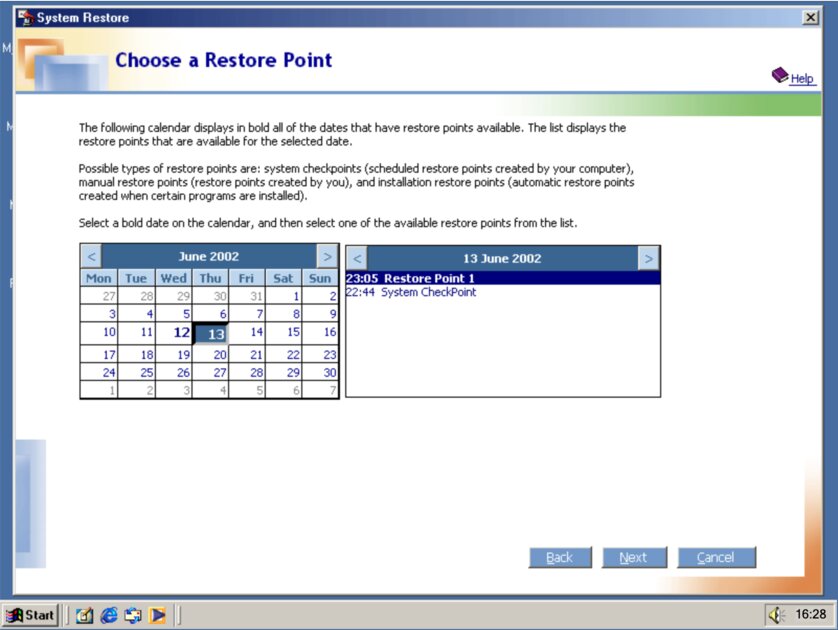Open the Help book icon
This screenshot has height=630, width=838.
click(x=780, y=76)
